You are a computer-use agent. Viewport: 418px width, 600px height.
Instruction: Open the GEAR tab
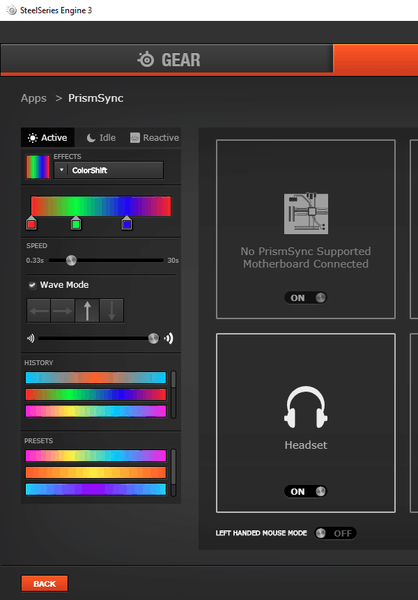pos(167,59)
